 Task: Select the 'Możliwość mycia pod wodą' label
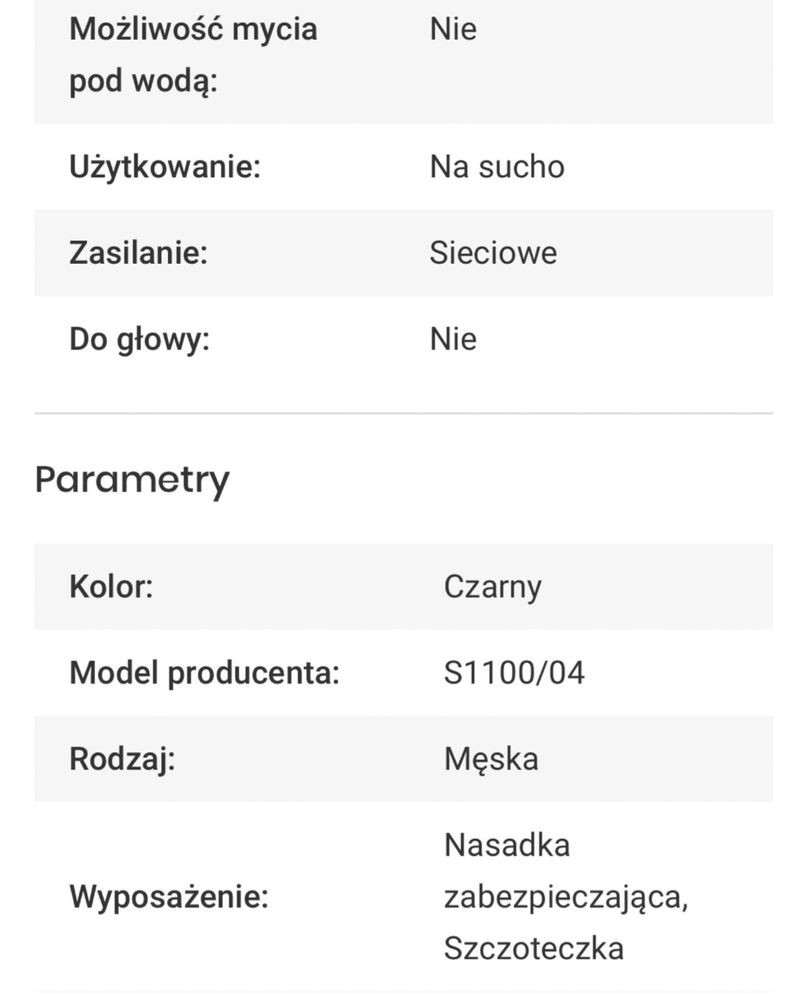(x=193, y=55)
